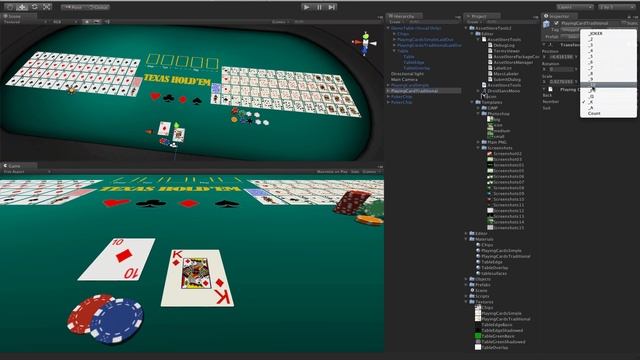
Task: Click the Pause button
Action: coord(320,7)
